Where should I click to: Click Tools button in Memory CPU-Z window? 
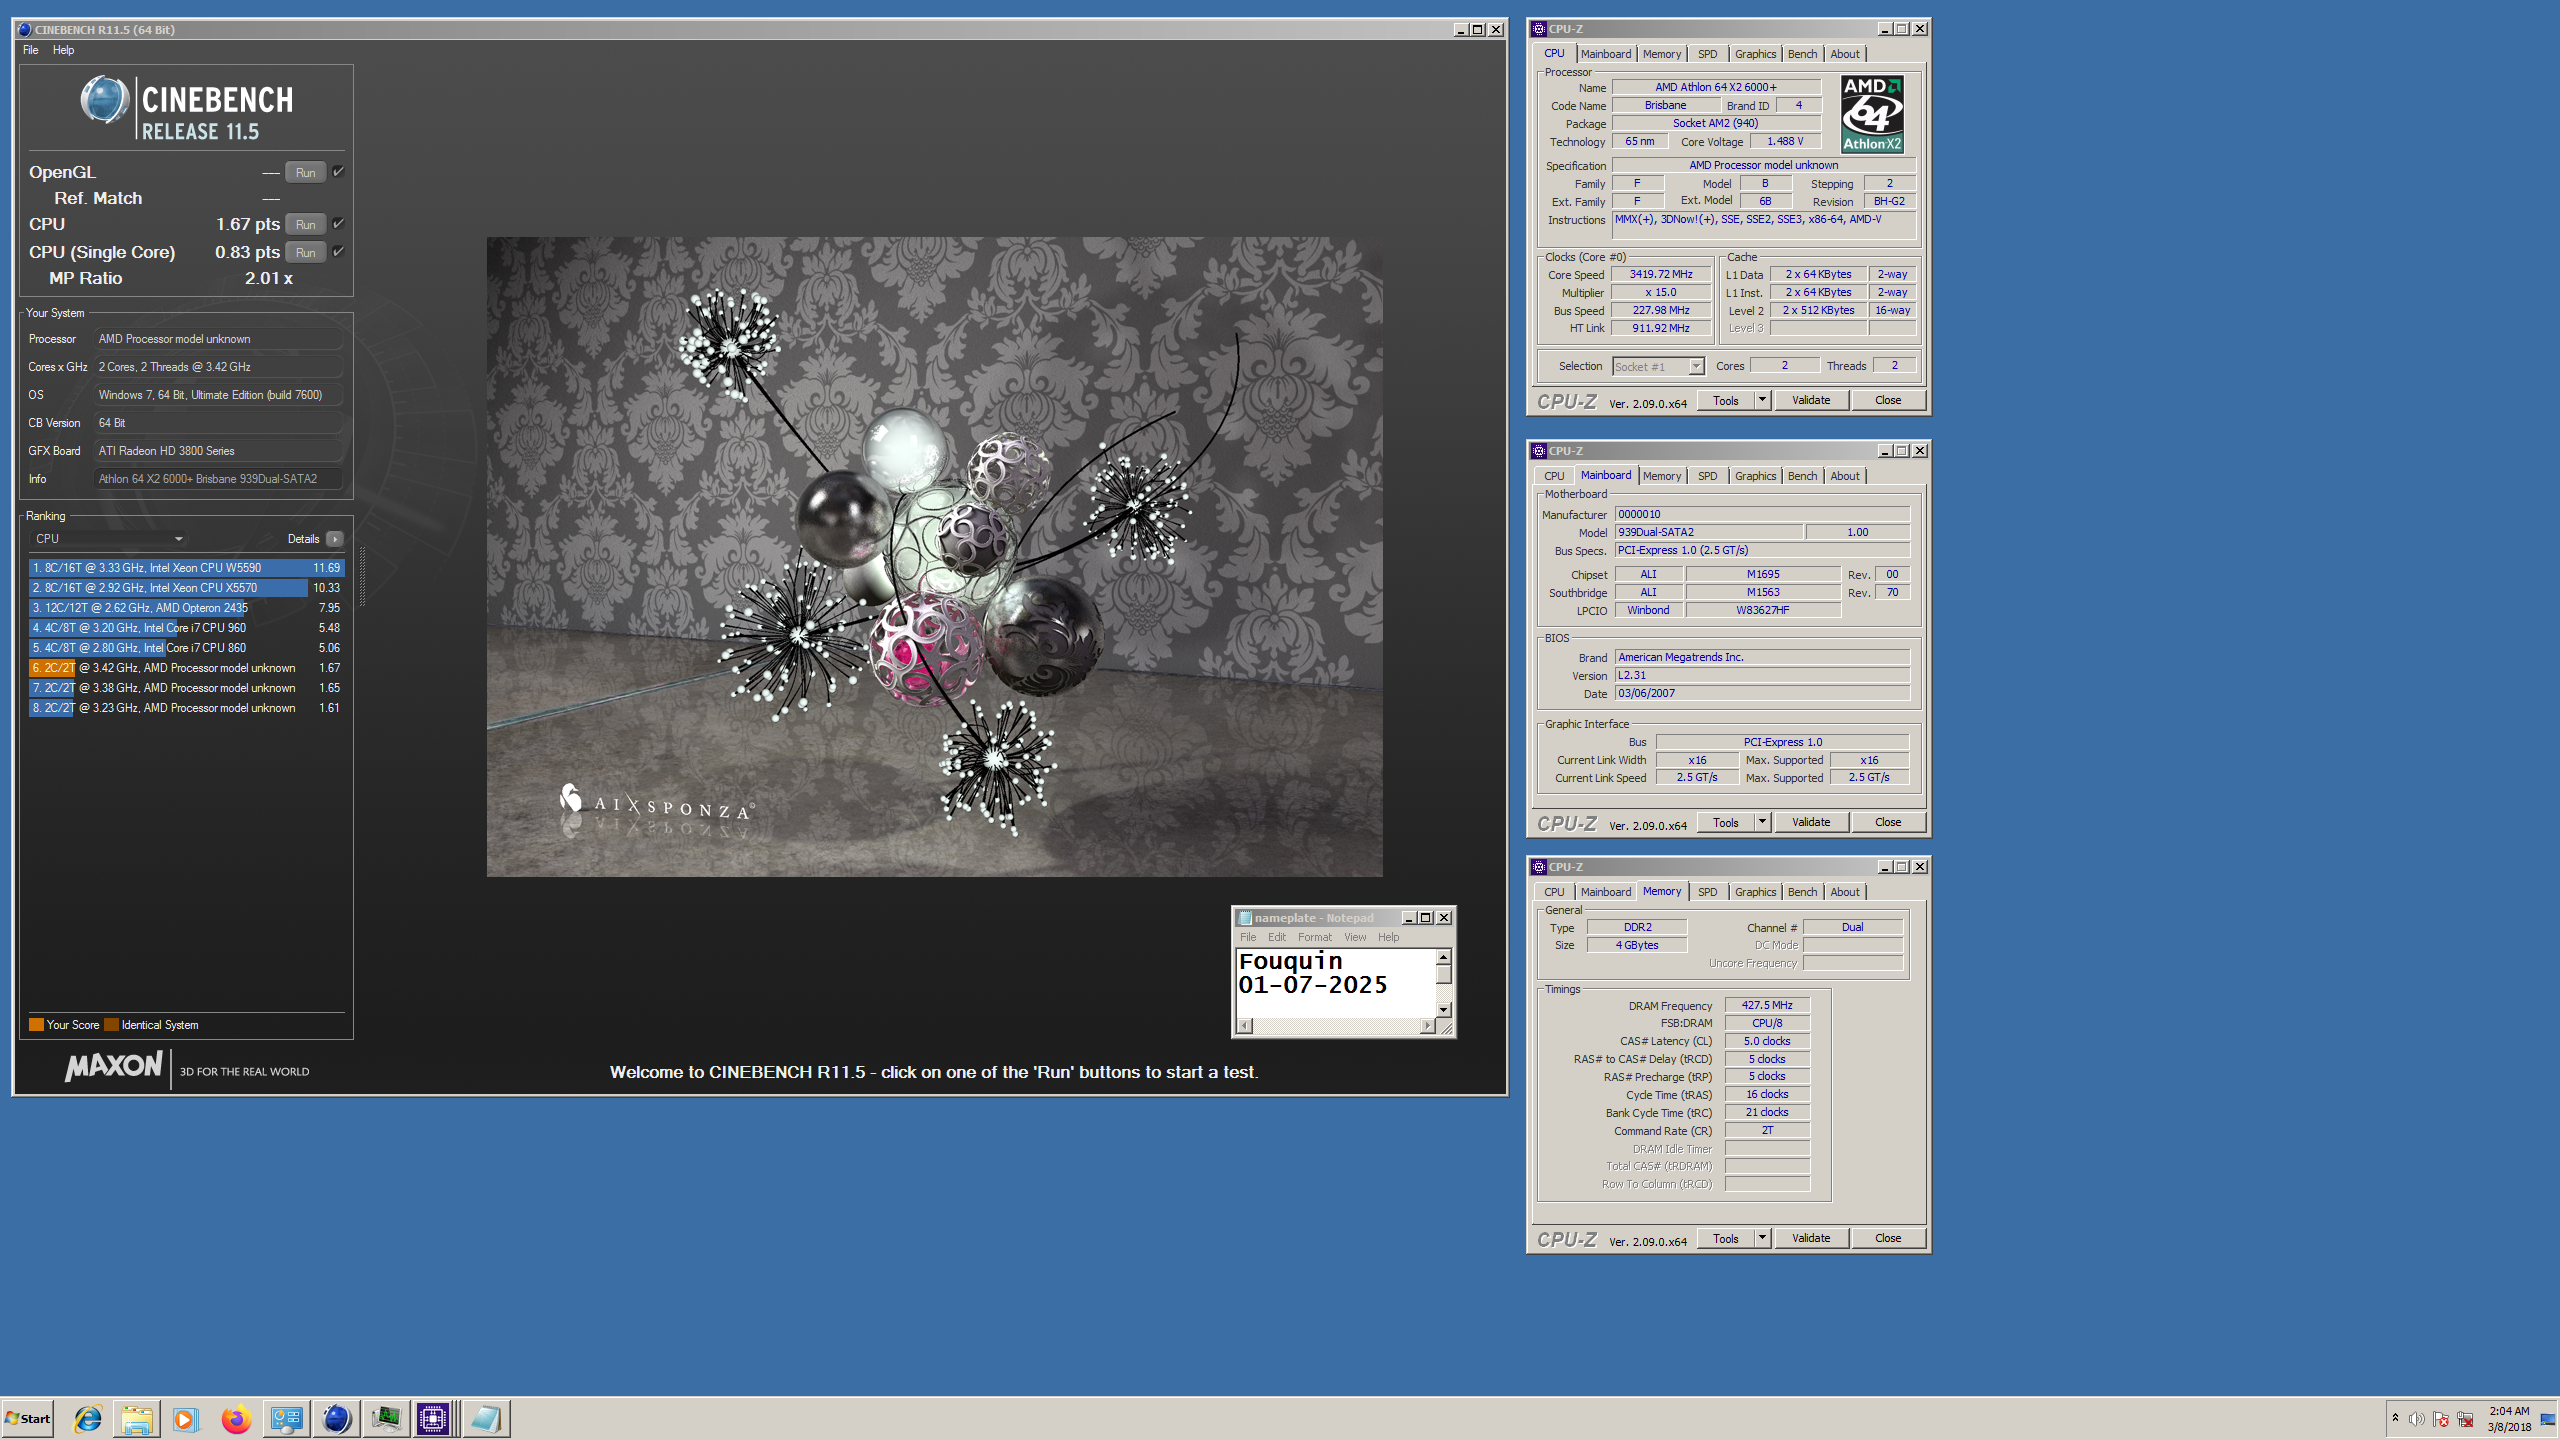tap(1726, 1238)
